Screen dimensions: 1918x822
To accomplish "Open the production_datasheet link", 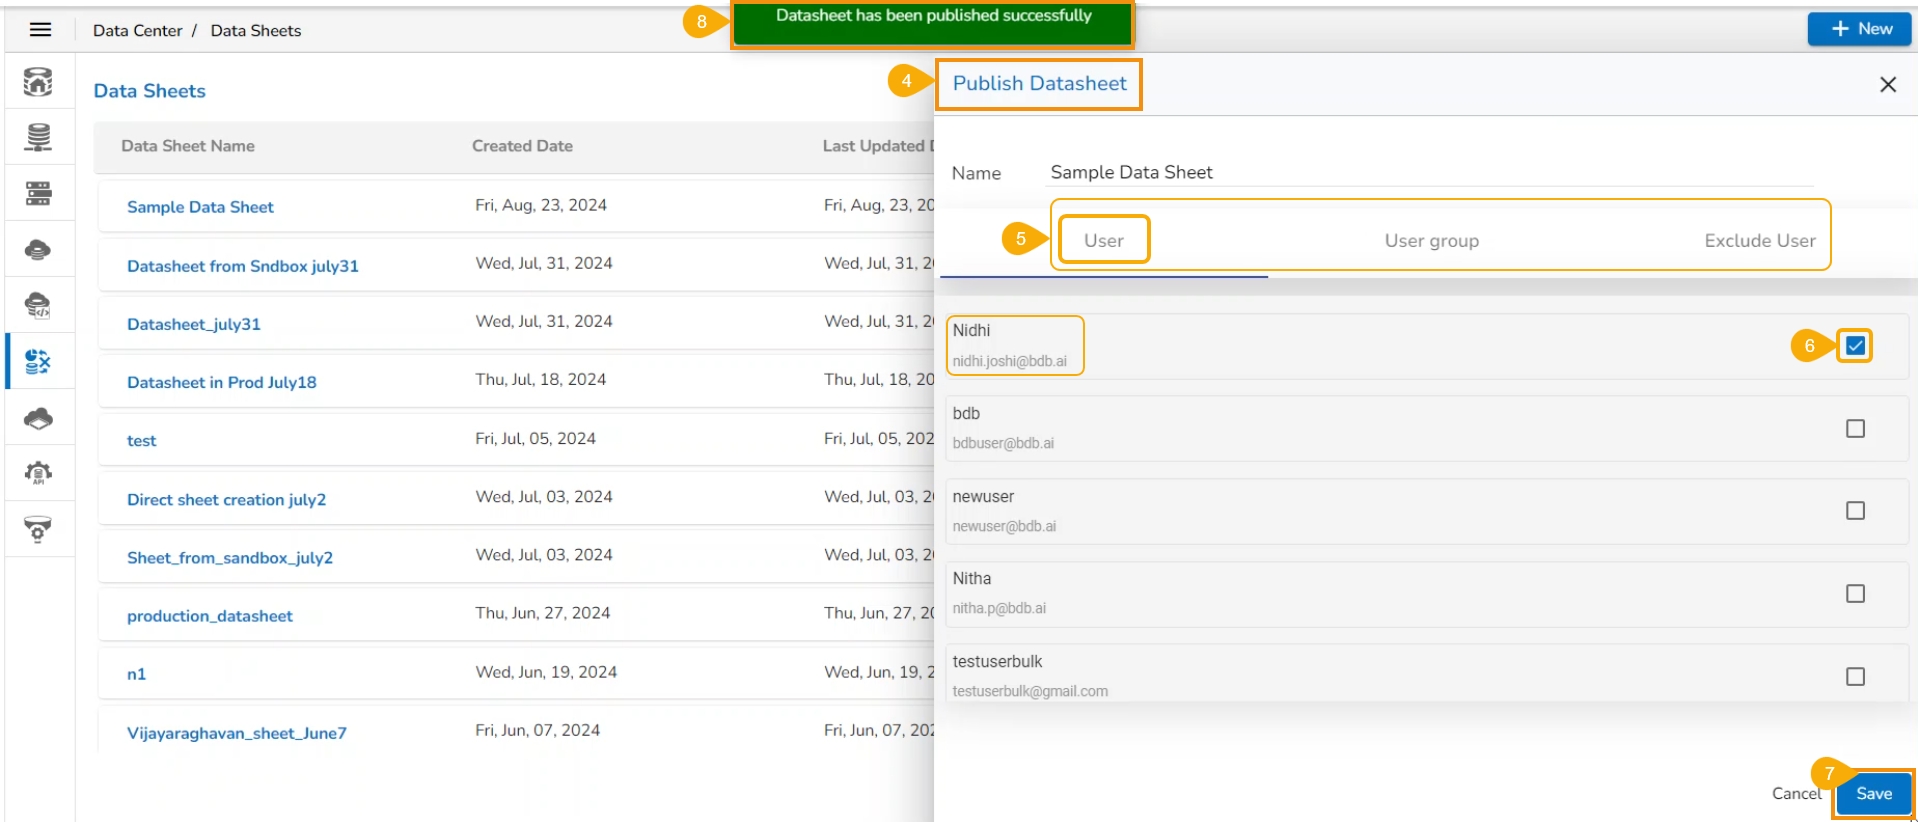I will point(210,616).
